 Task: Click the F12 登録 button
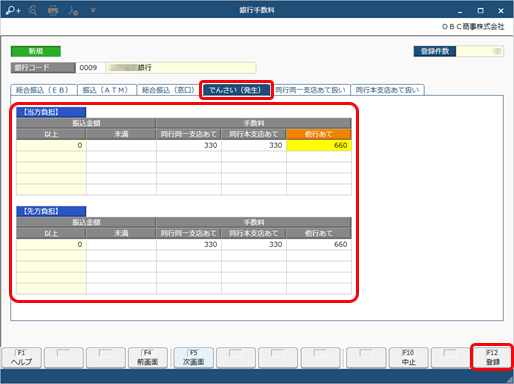click(493, 358)
